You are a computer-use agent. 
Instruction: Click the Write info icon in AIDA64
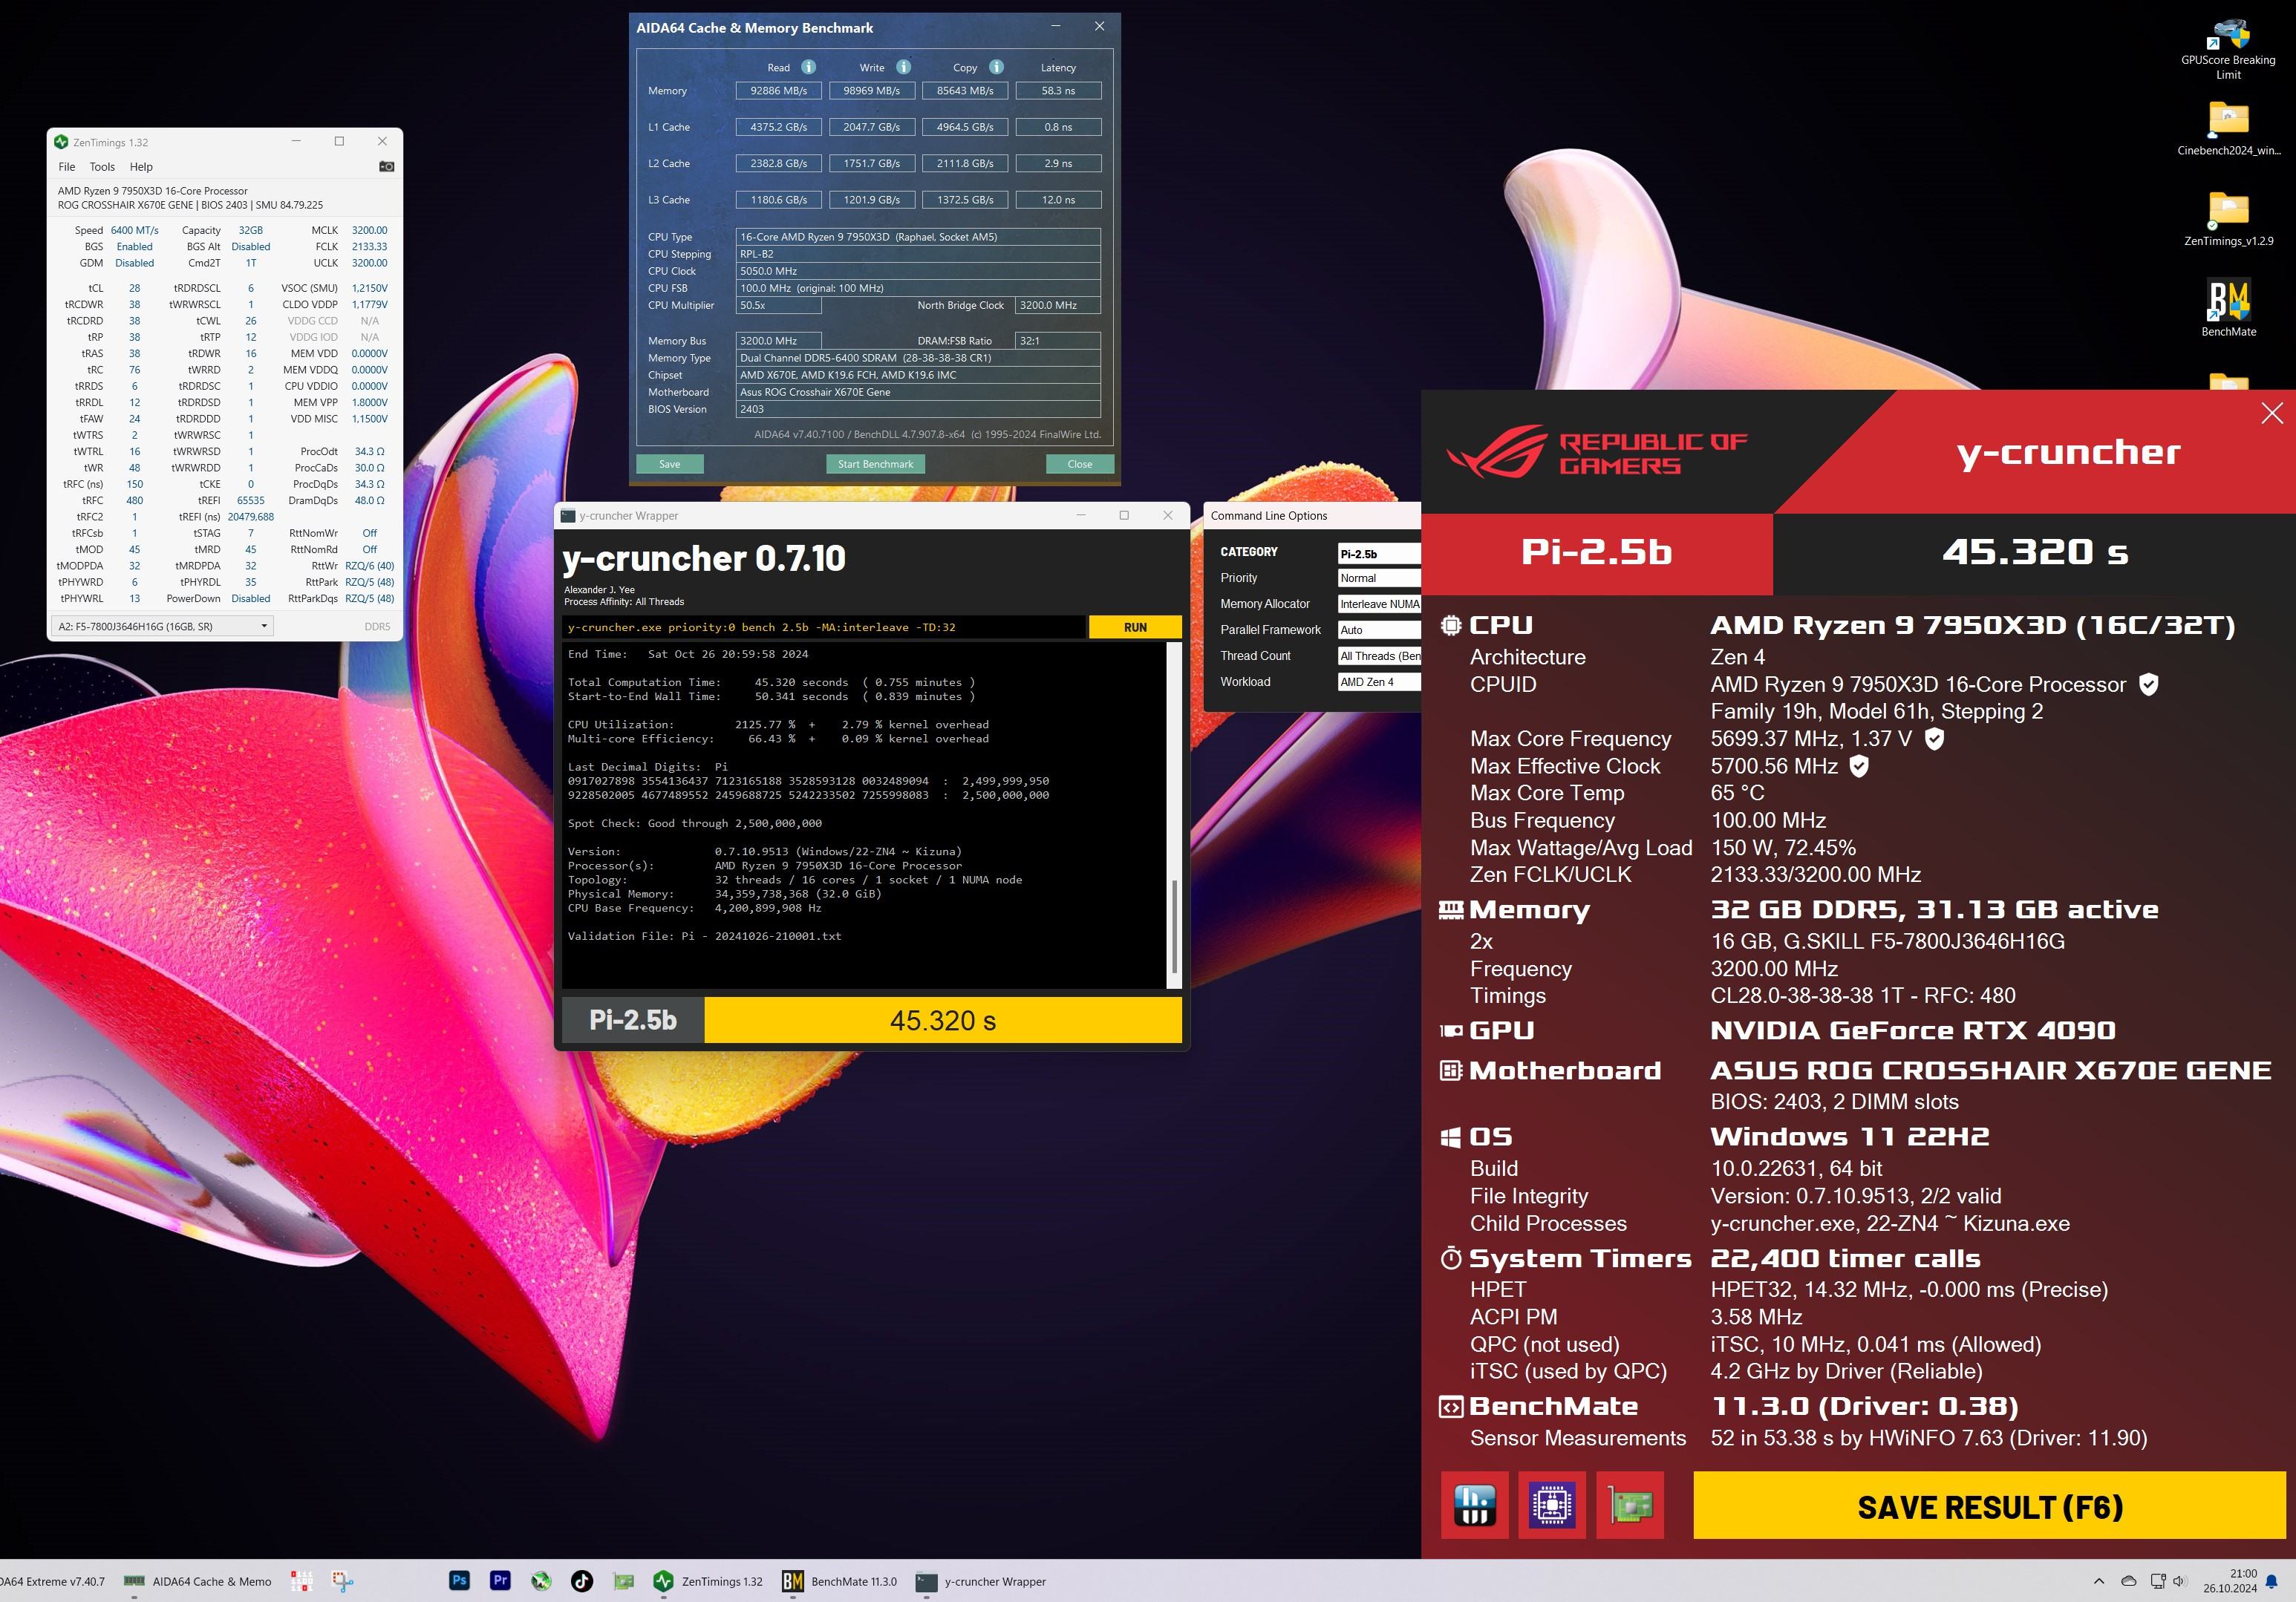tap(903, 67)
